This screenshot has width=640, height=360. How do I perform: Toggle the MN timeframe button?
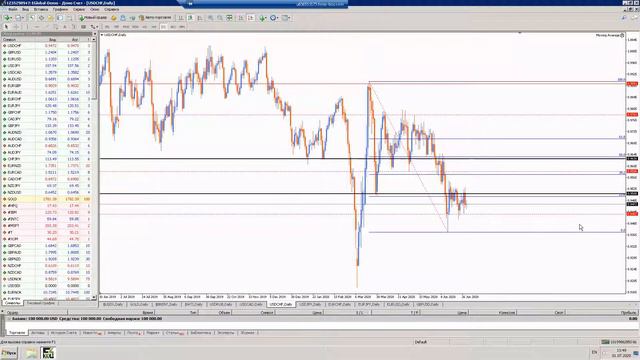point(182,27)
